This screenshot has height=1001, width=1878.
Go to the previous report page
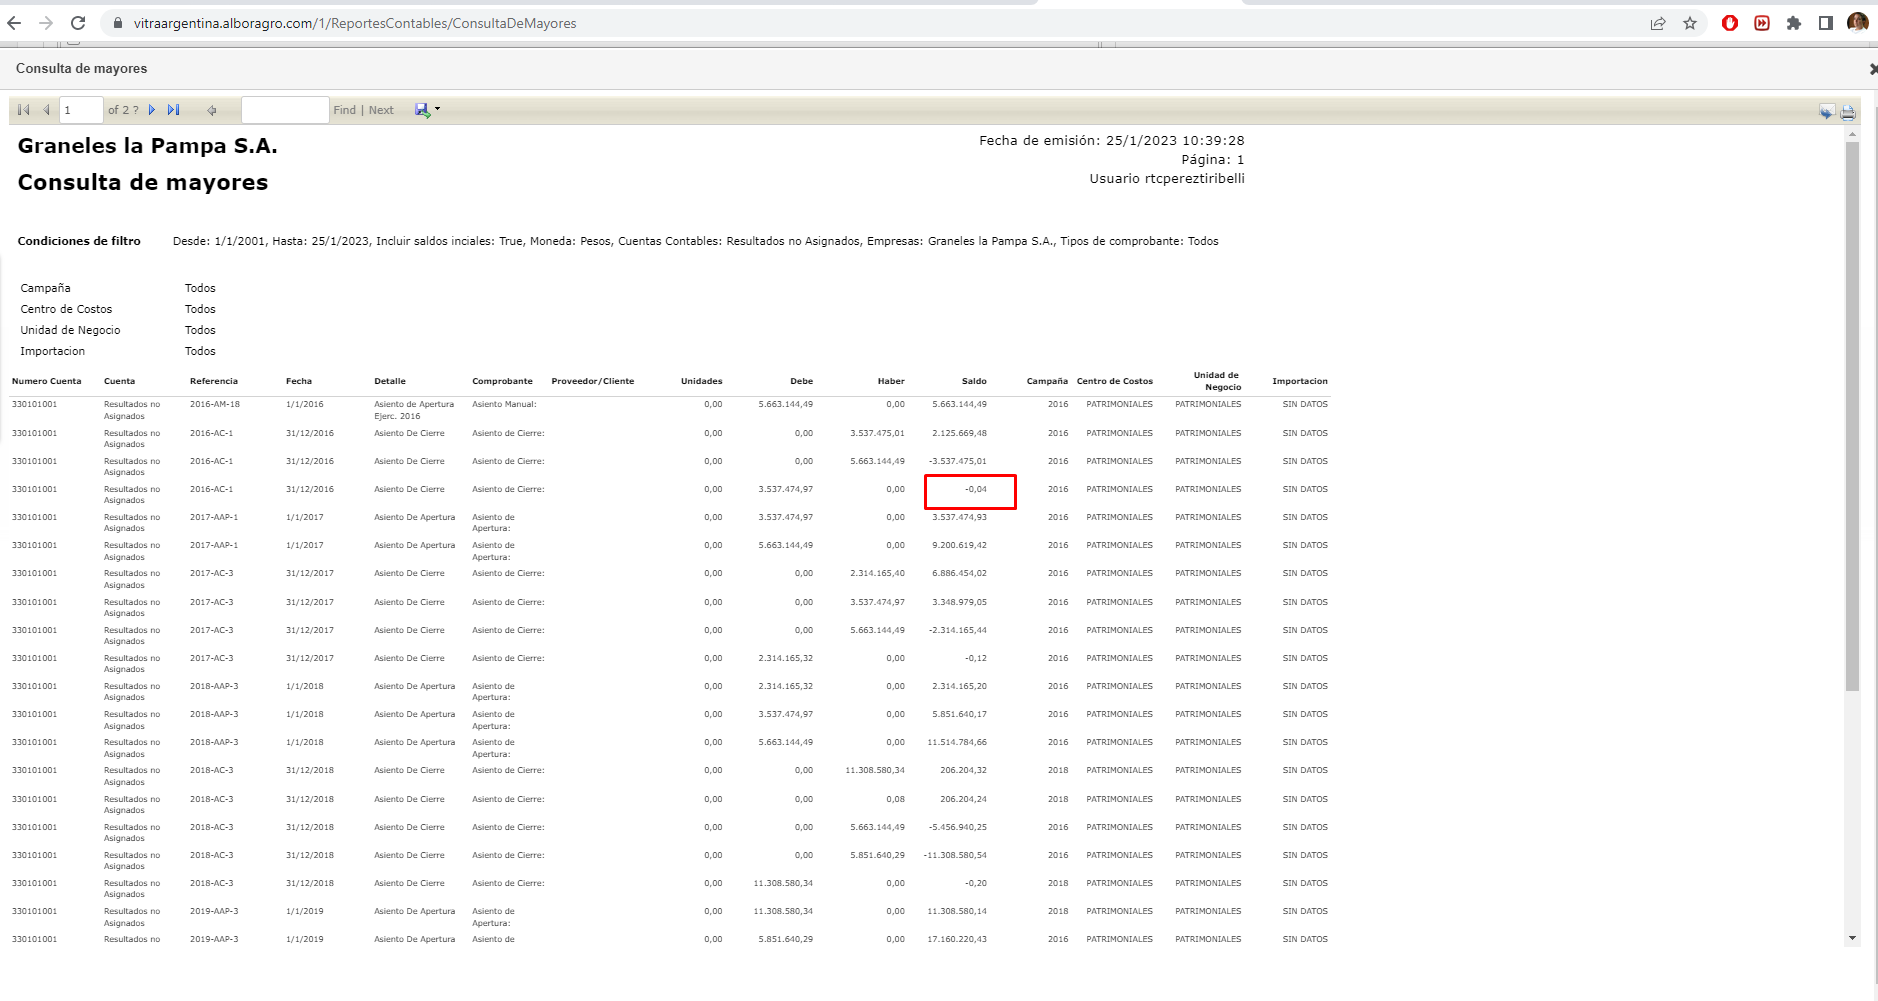tap(46, 110)
